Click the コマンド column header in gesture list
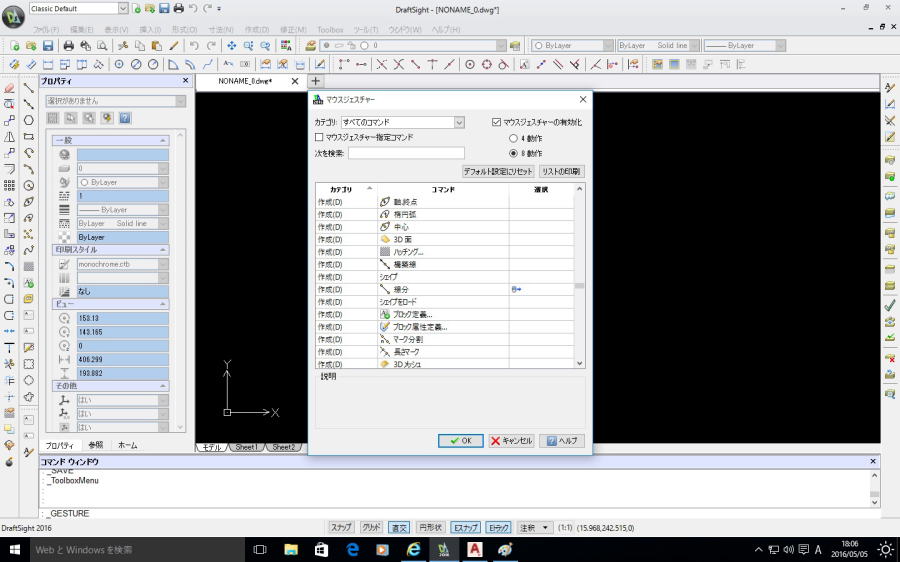The image size is (900, 562). (443, 189)
